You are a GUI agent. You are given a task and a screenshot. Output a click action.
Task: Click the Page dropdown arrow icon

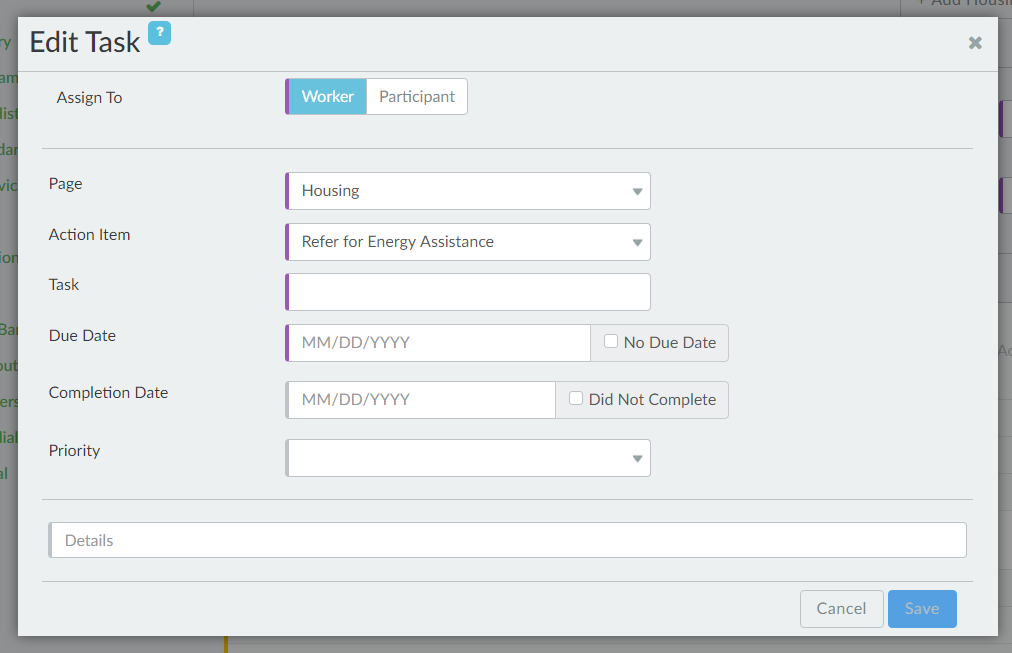coord(637,192)
